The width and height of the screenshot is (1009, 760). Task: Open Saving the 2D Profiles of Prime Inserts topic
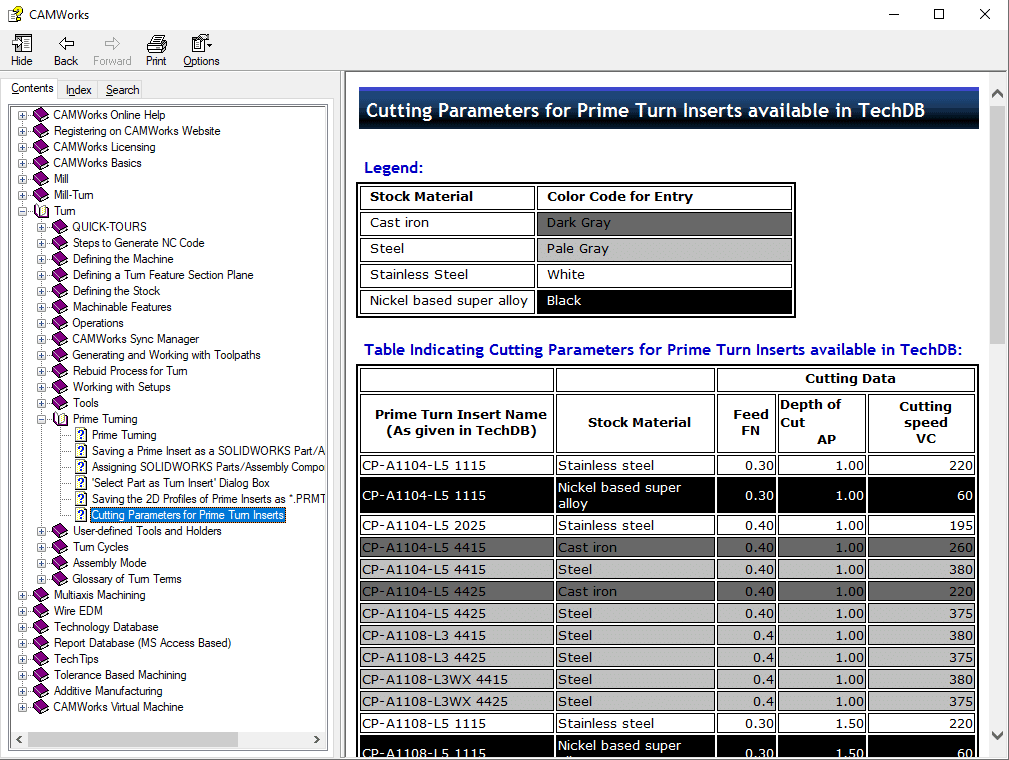208,499
